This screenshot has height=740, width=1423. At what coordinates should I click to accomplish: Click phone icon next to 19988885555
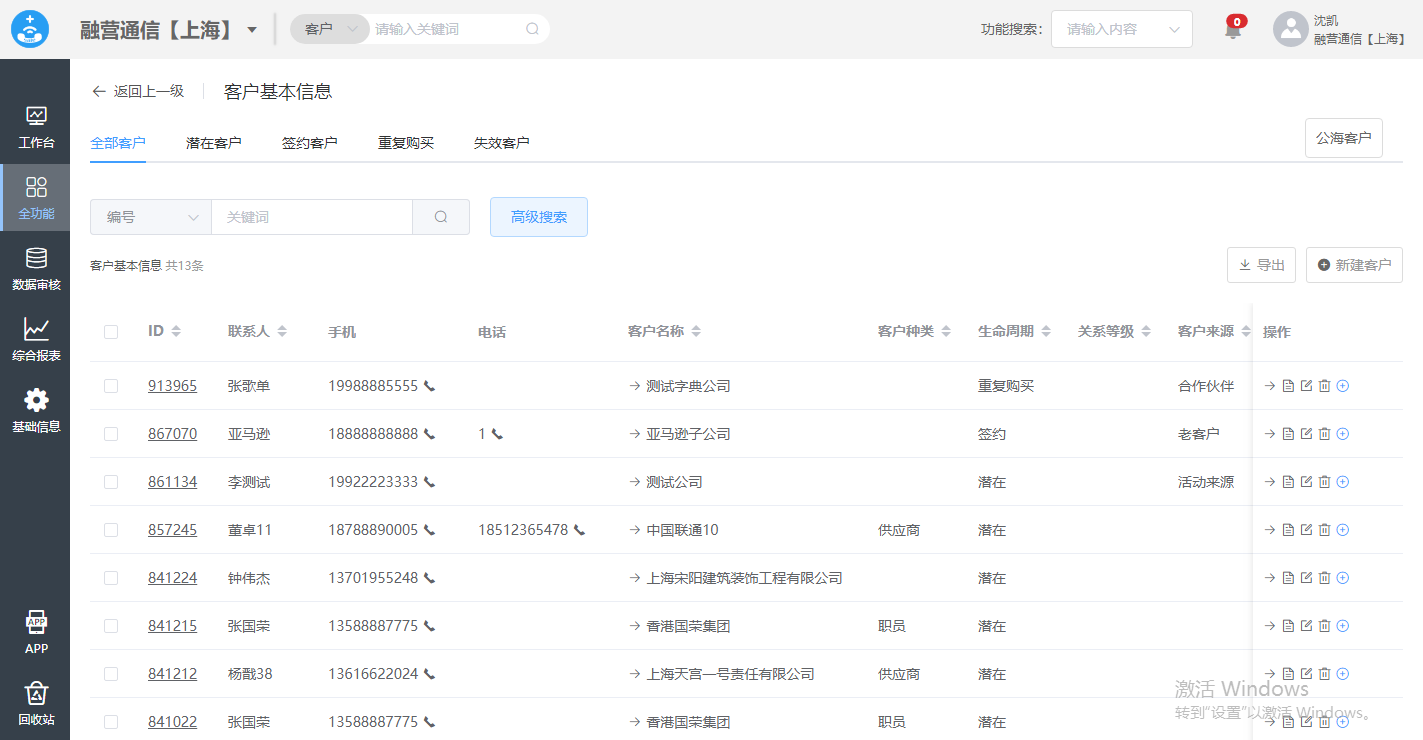pos(430,386)
